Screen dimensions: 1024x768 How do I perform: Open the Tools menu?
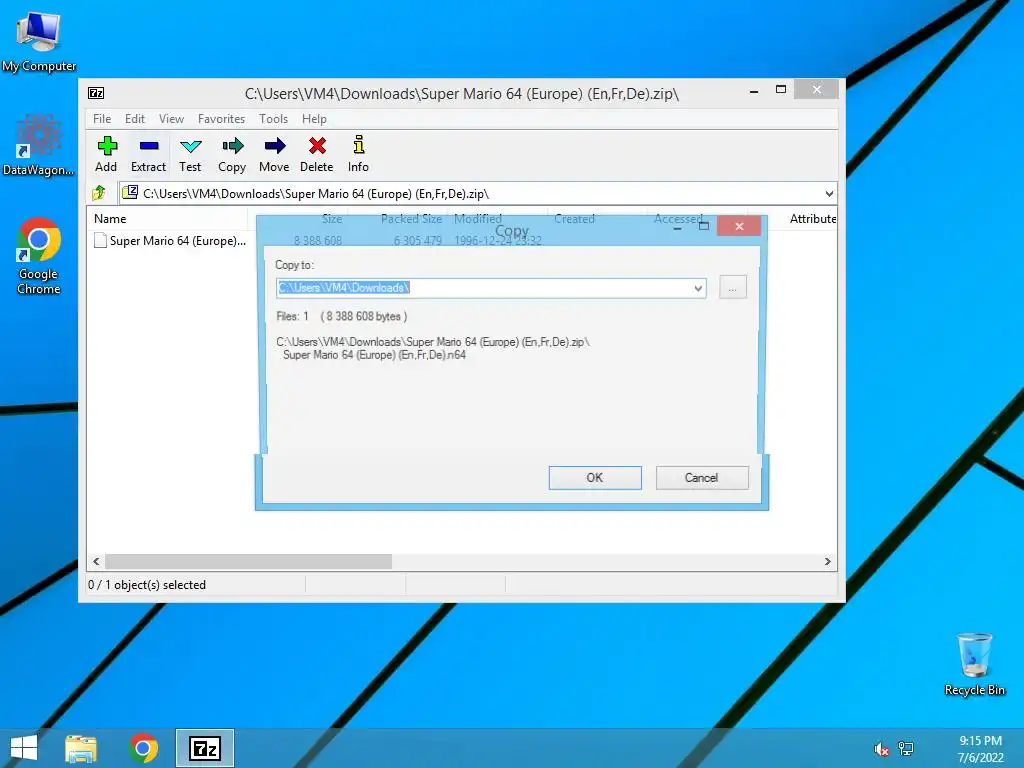[x=273, y=119]
